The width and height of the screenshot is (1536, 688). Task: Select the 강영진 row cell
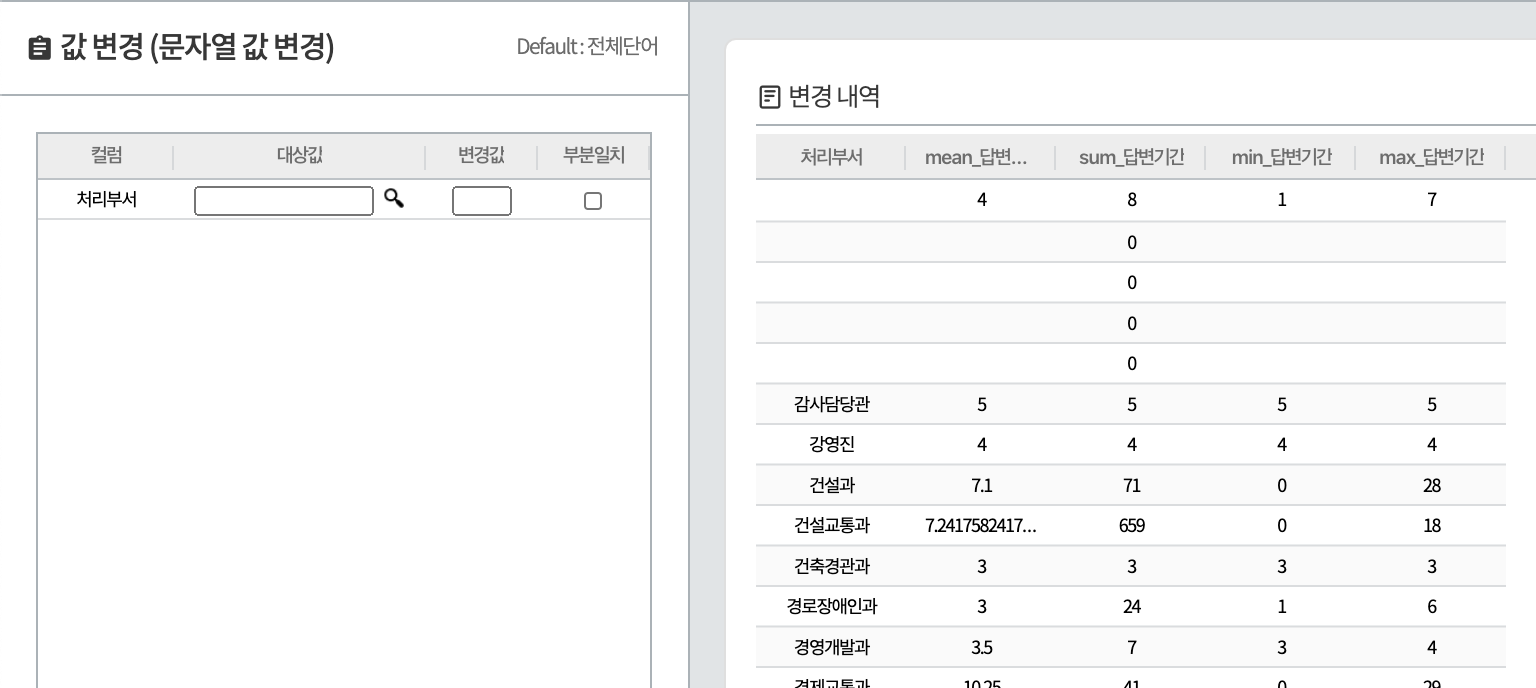pyautogui.click(x=832, y=445)
